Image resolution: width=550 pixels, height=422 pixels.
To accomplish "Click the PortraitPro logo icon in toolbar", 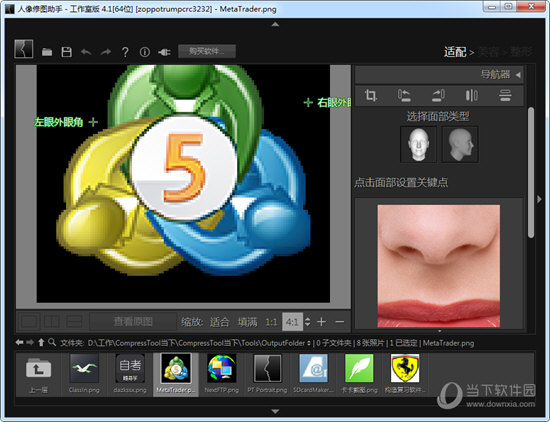I will tap(24, 49).
